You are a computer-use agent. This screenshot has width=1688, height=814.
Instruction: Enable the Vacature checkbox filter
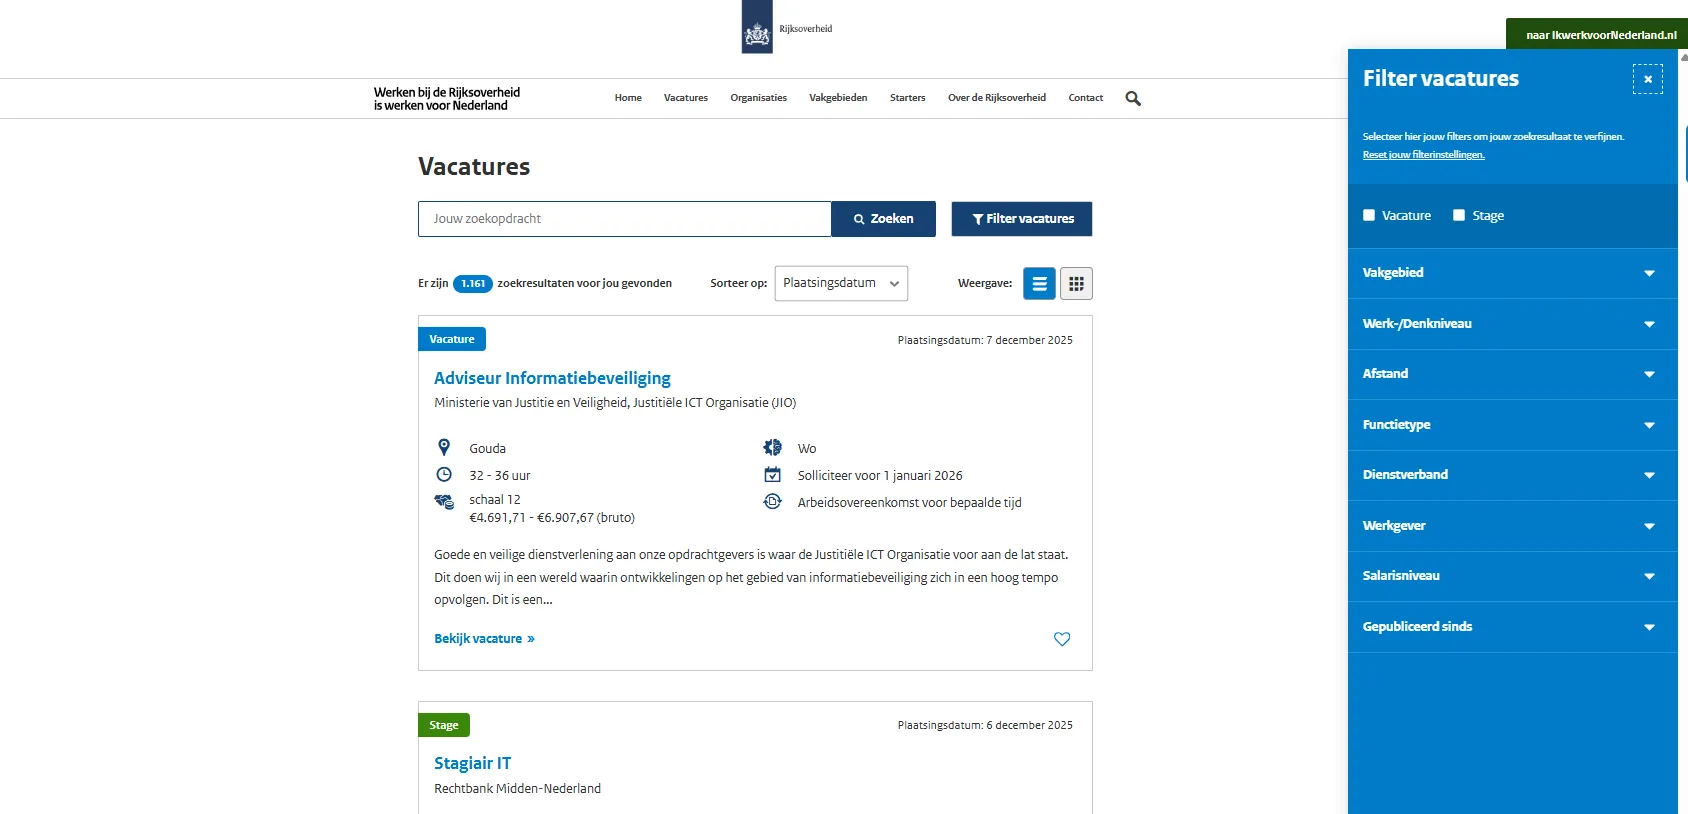tap(1369, 215)
